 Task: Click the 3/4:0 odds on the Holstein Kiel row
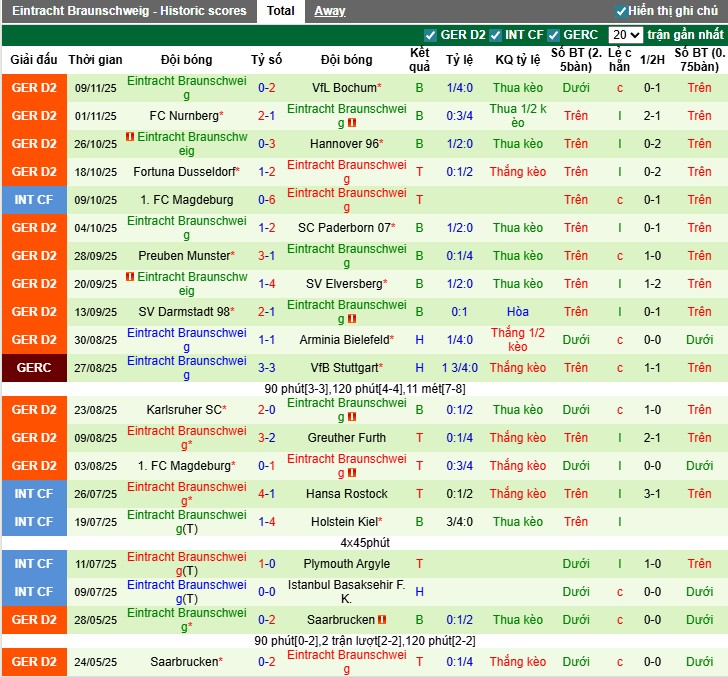[x=460, y=522]
